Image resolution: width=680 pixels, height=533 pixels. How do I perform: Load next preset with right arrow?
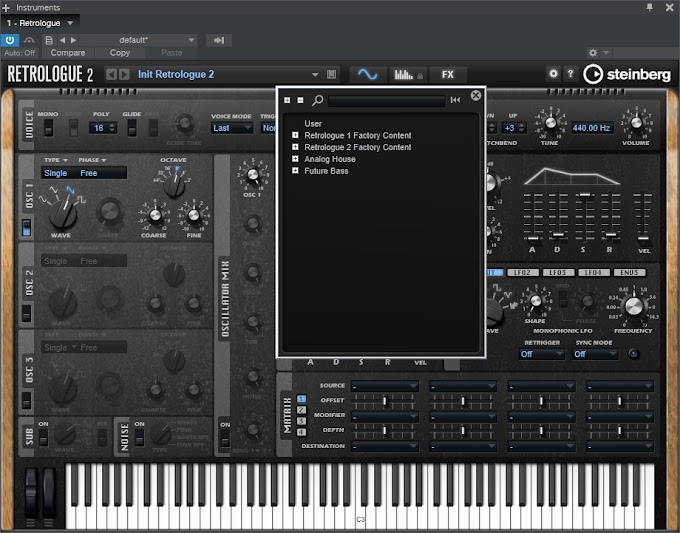click(x=73, y=40)
